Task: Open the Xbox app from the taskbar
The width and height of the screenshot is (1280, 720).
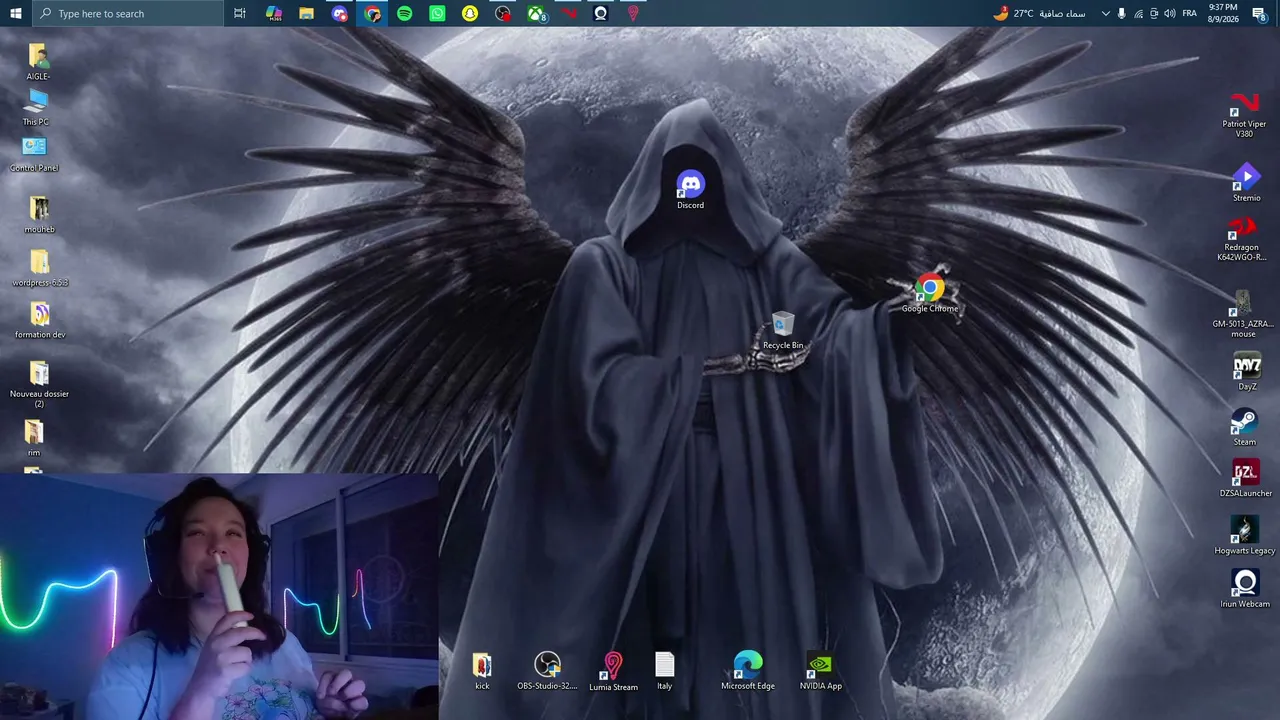Action: (536, 13)
